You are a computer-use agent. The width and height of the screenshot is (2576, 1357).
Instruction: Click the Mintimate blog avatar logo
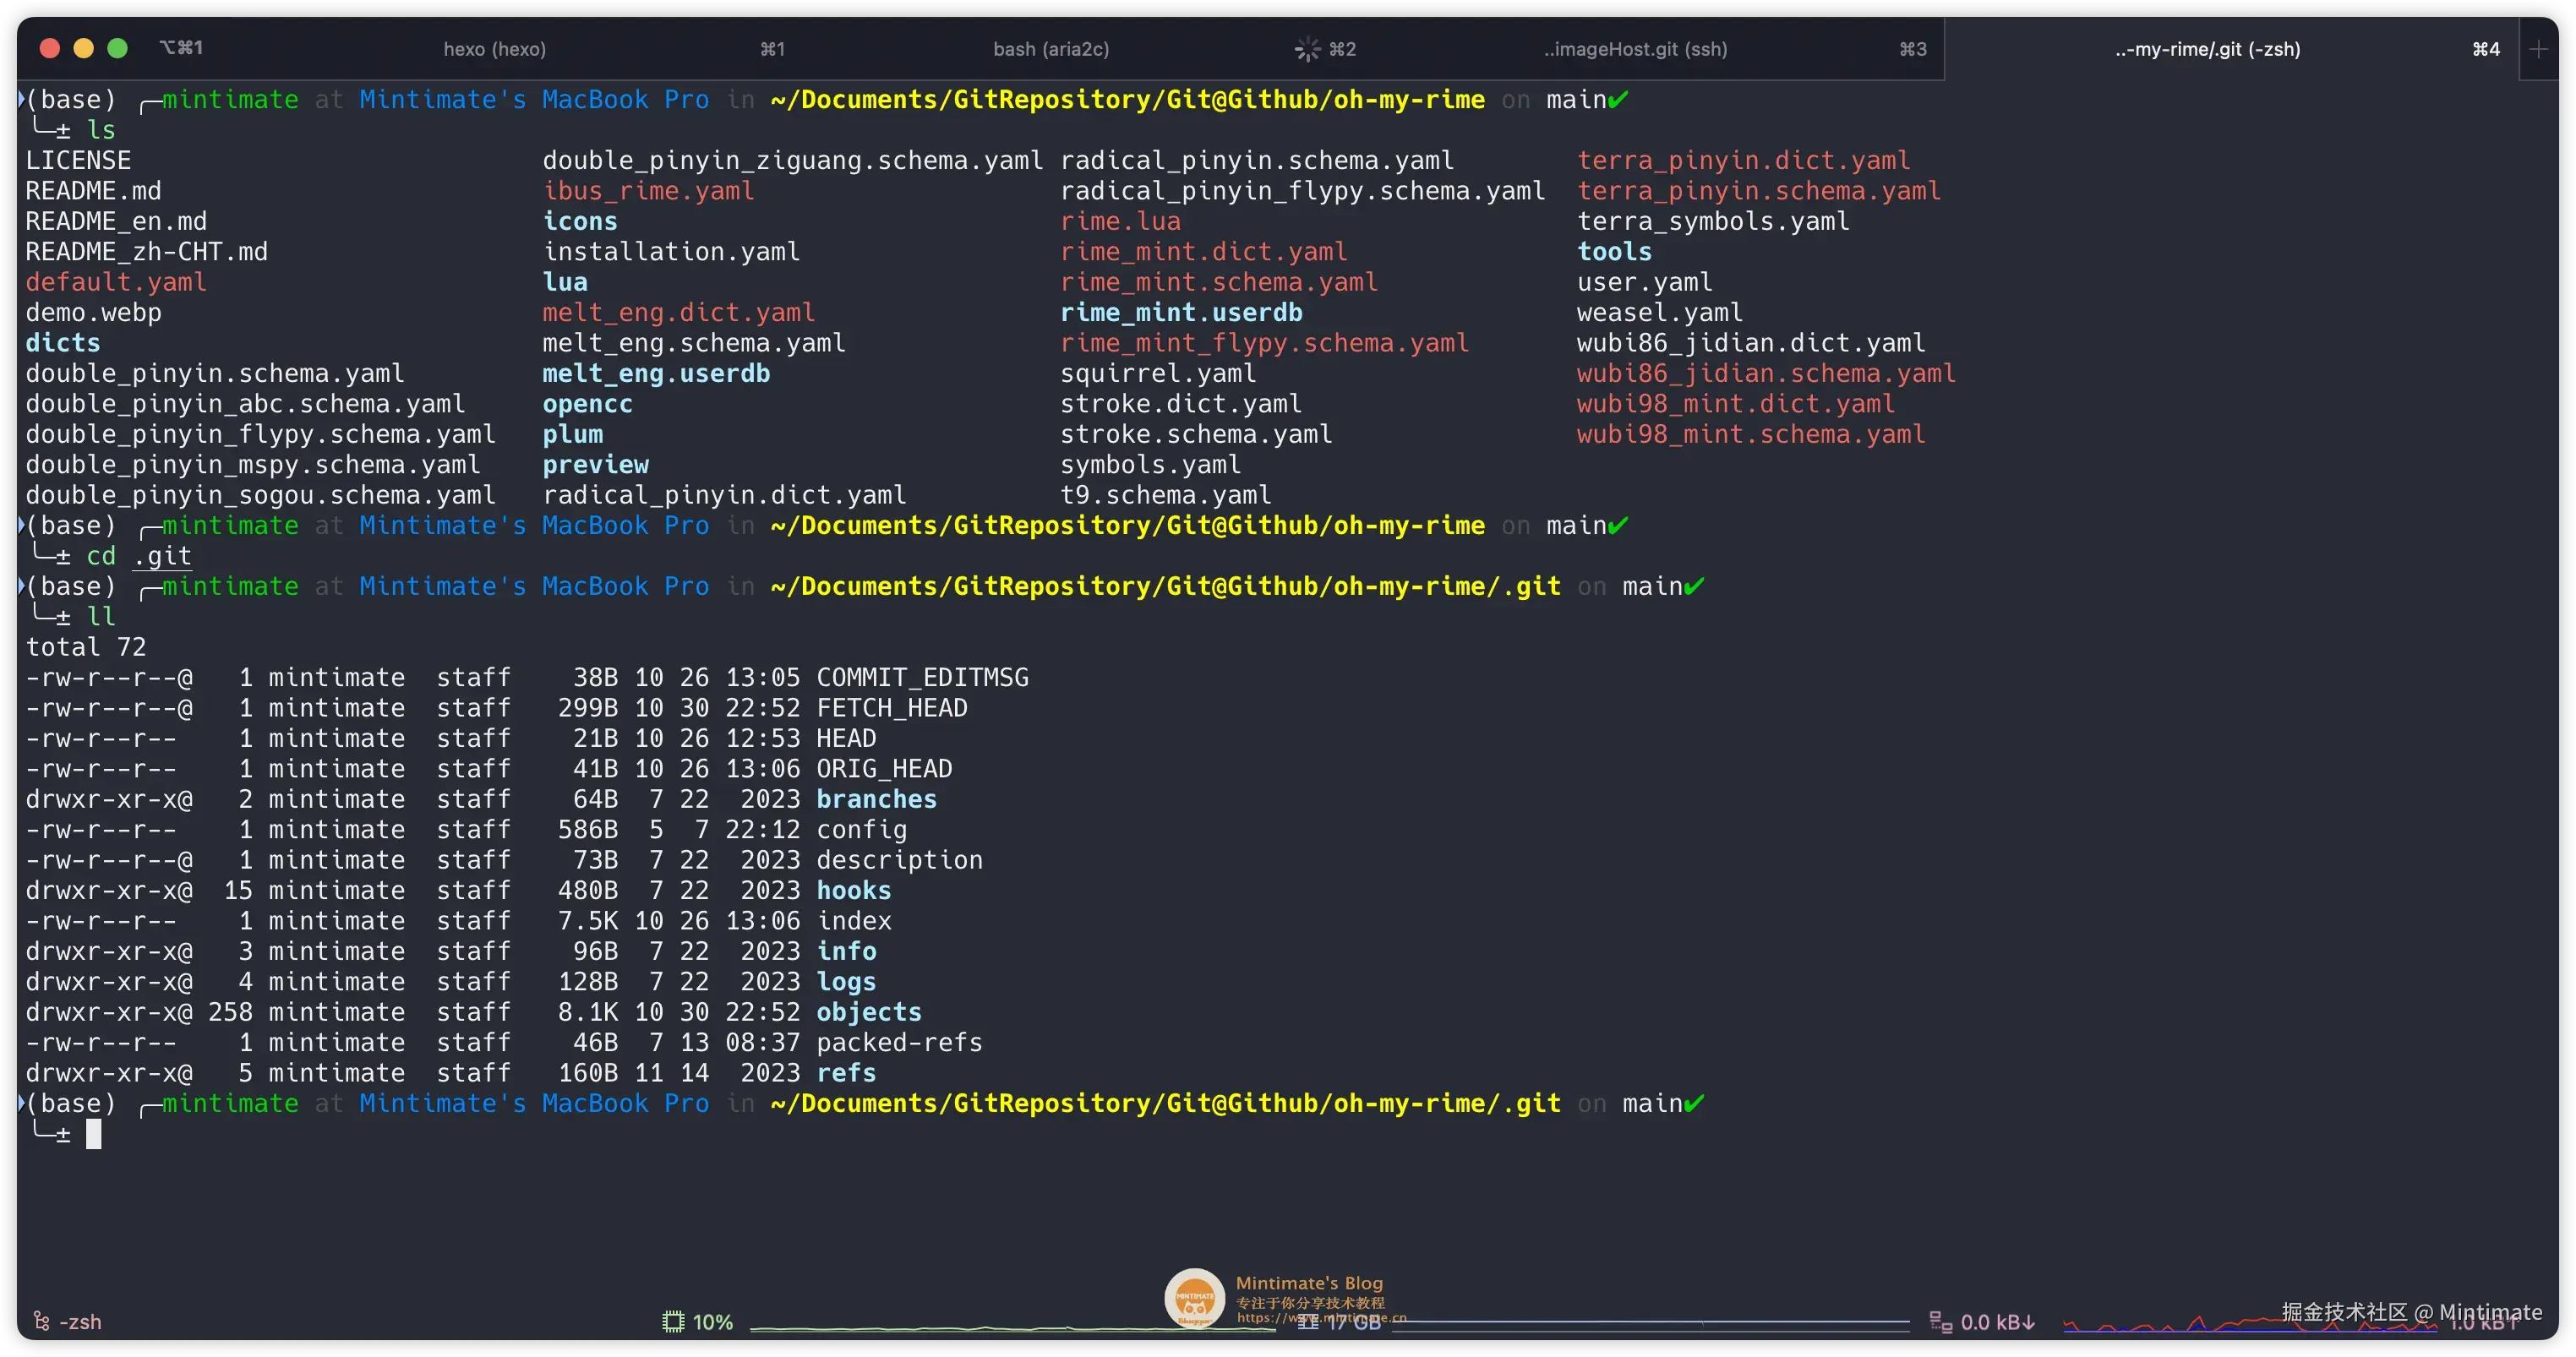[x=1194, y=1297]
